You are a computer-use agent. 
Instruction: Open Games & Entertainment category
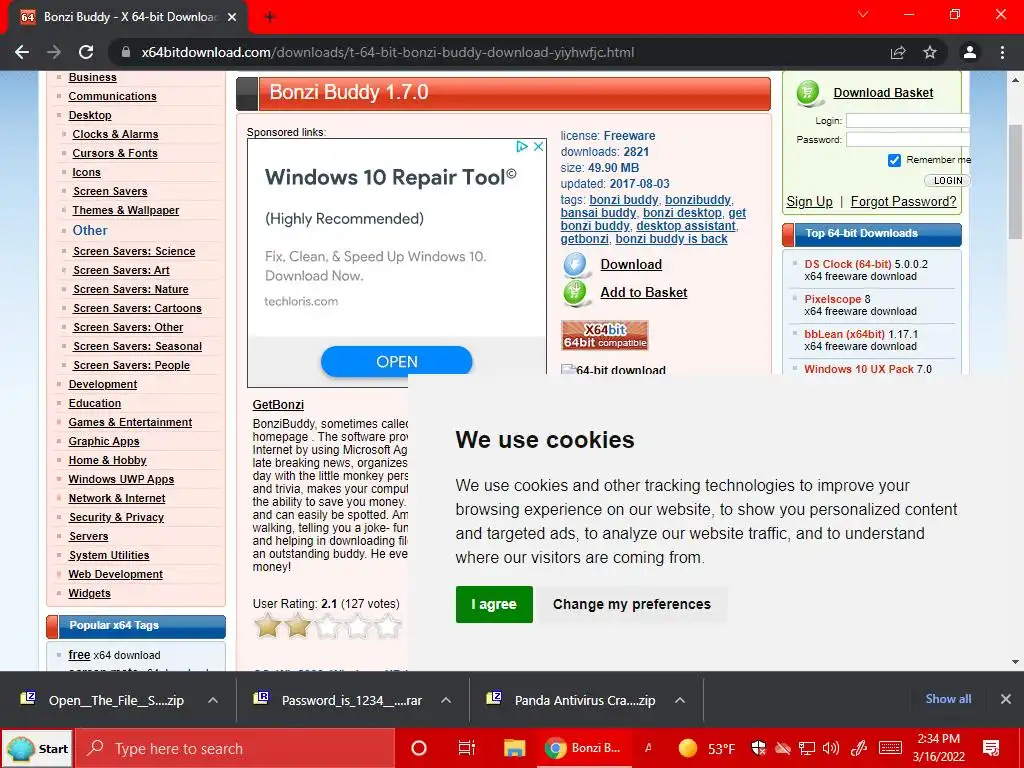(x=130, y=423)
